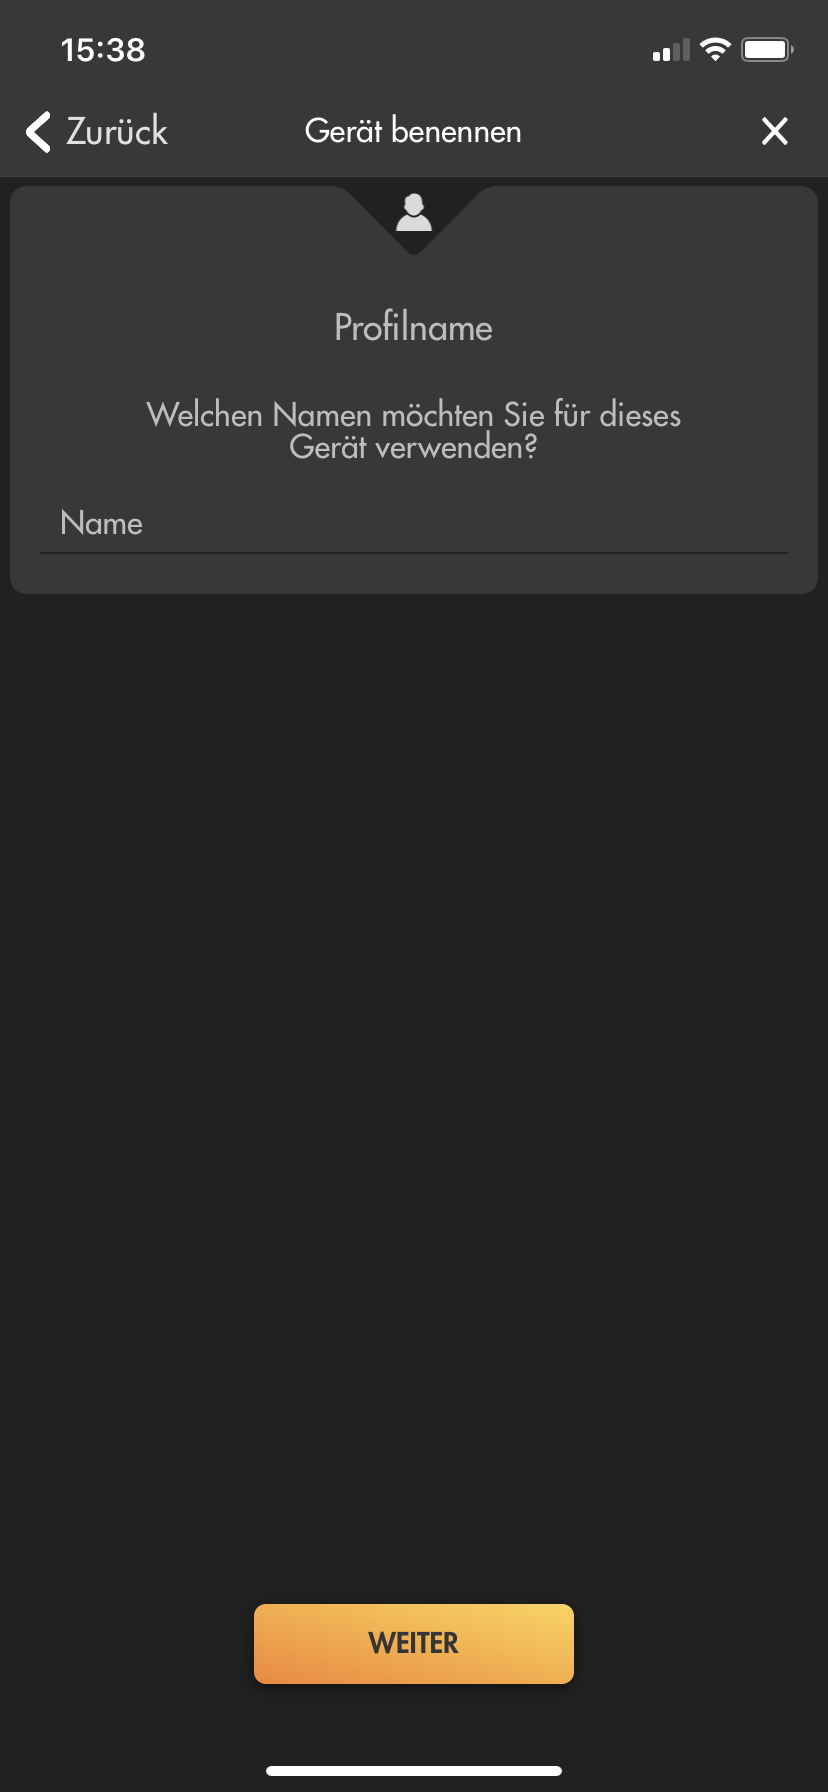The image size is (828, 1792).
Task: Tap the Profilname heading
Action: 414,327
